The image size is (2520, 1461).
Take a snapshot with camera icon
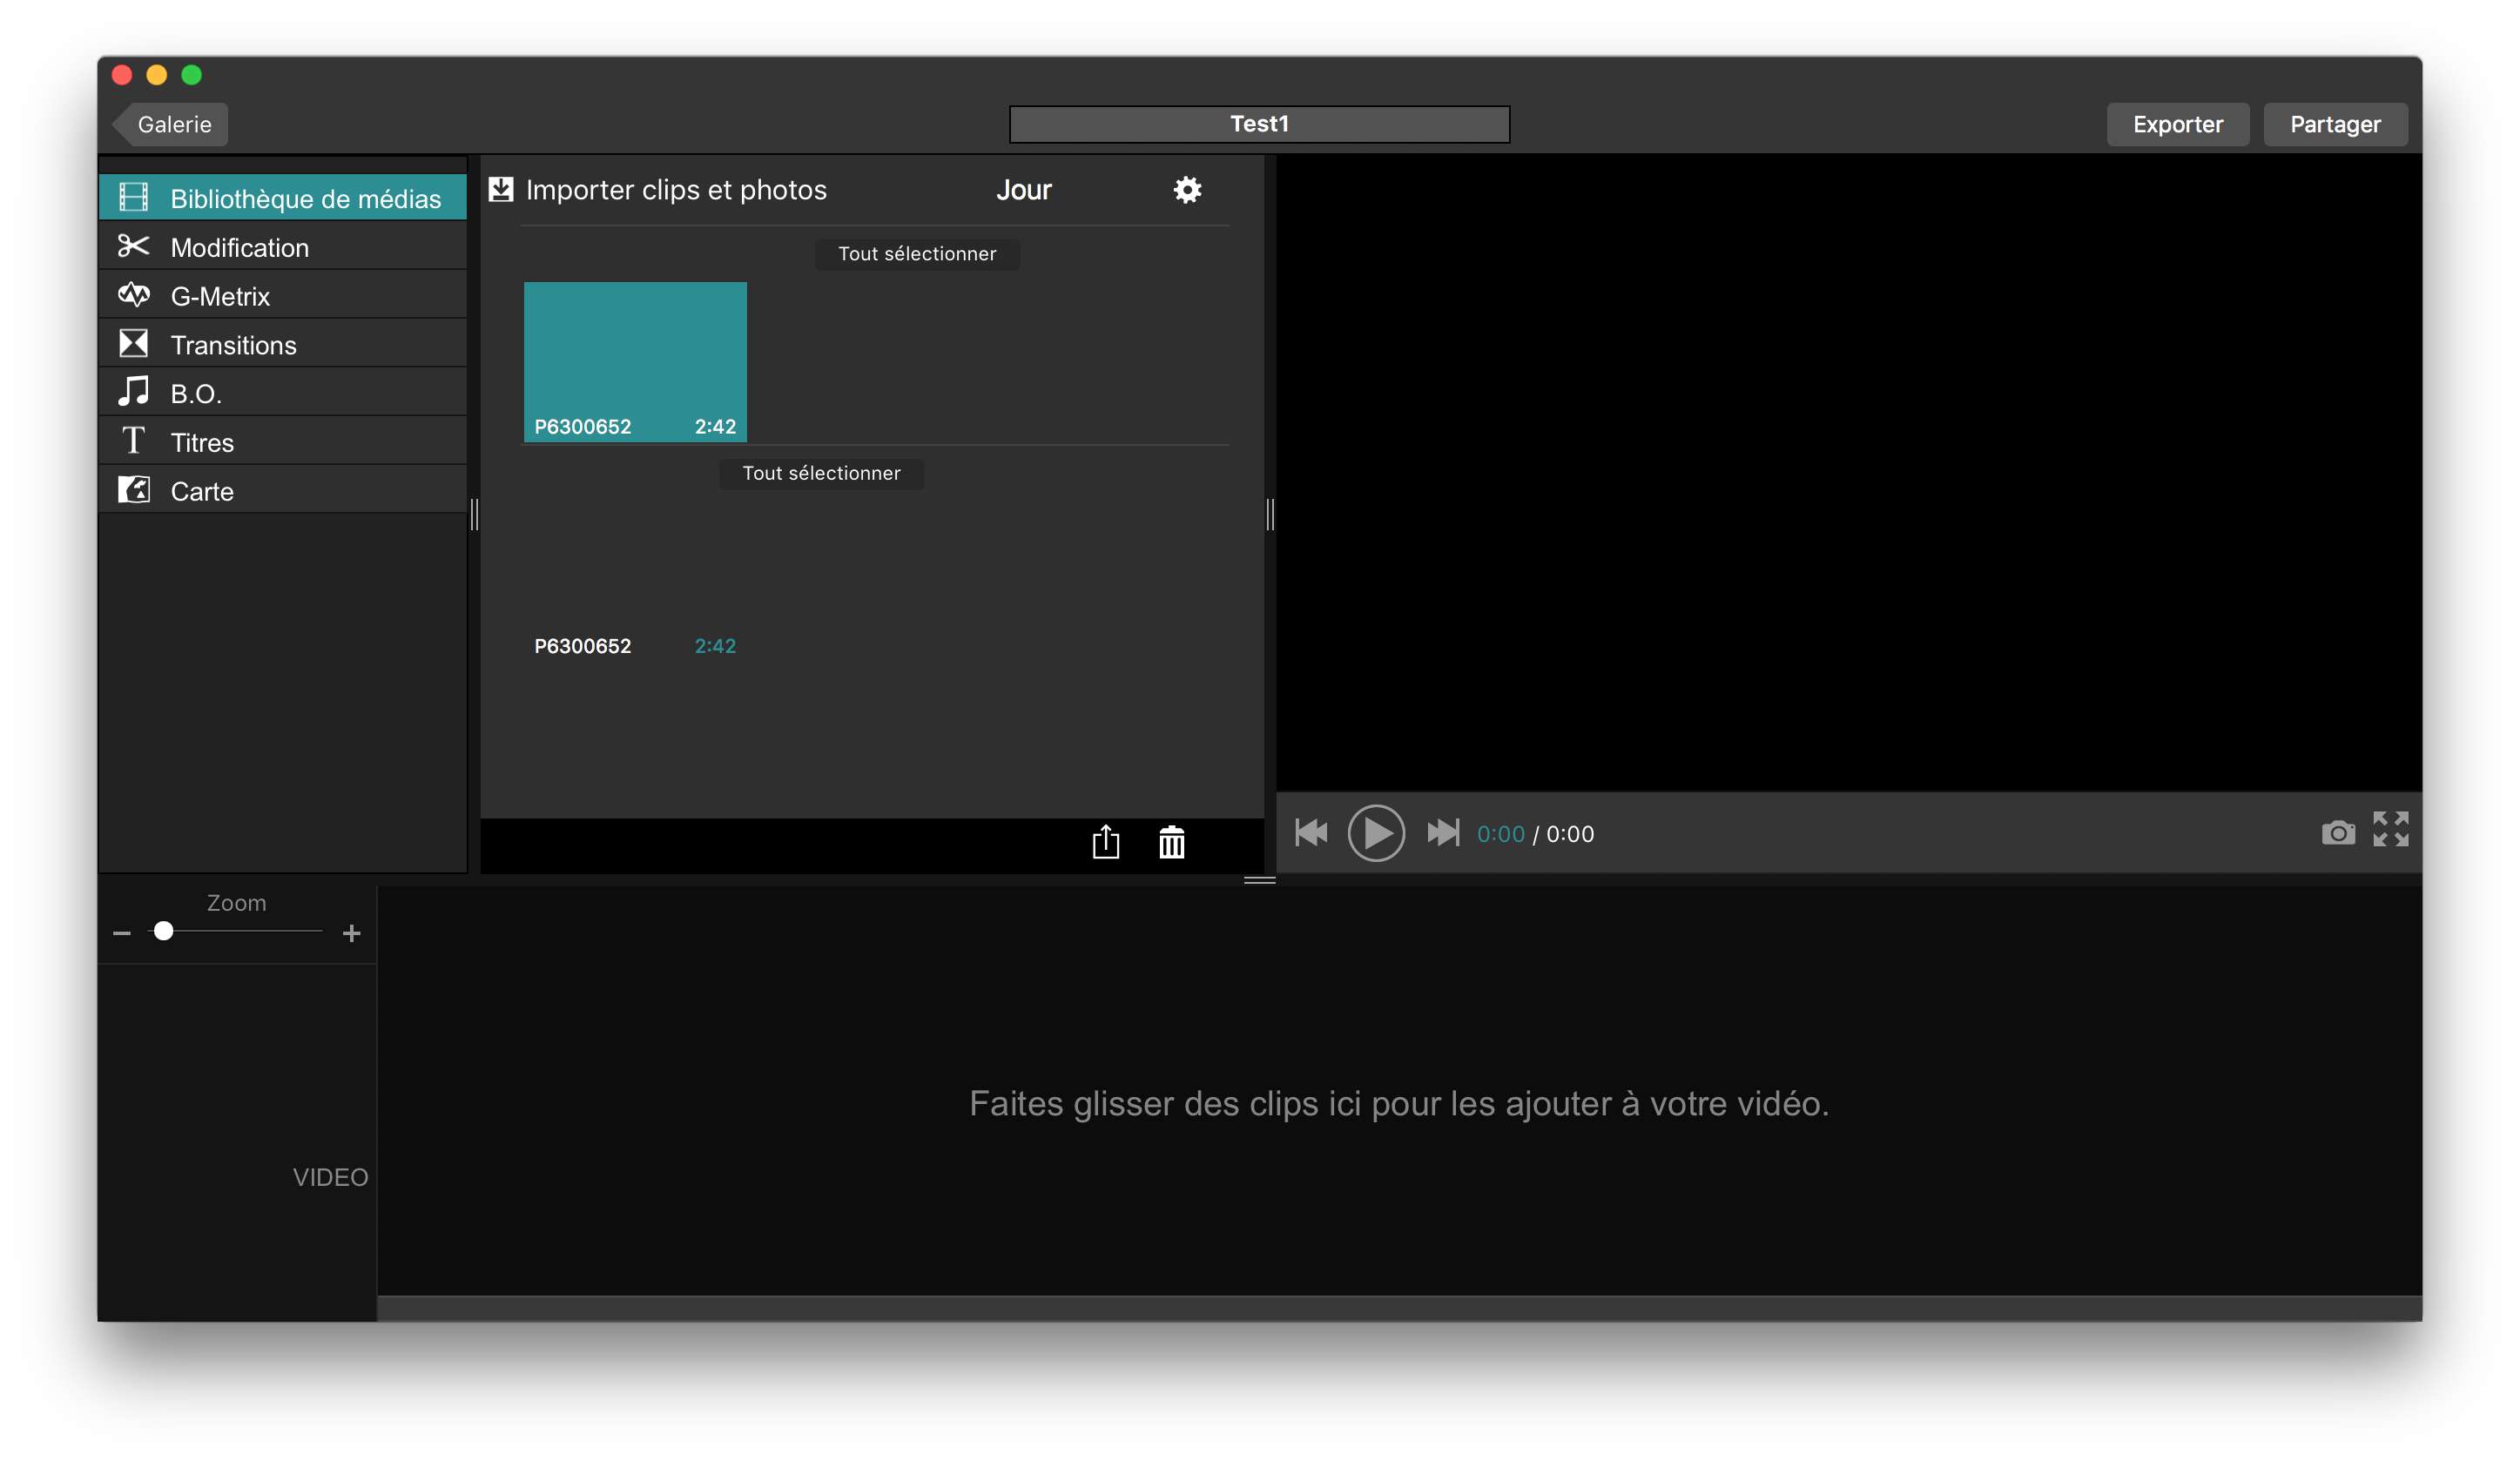(2337, 832)
